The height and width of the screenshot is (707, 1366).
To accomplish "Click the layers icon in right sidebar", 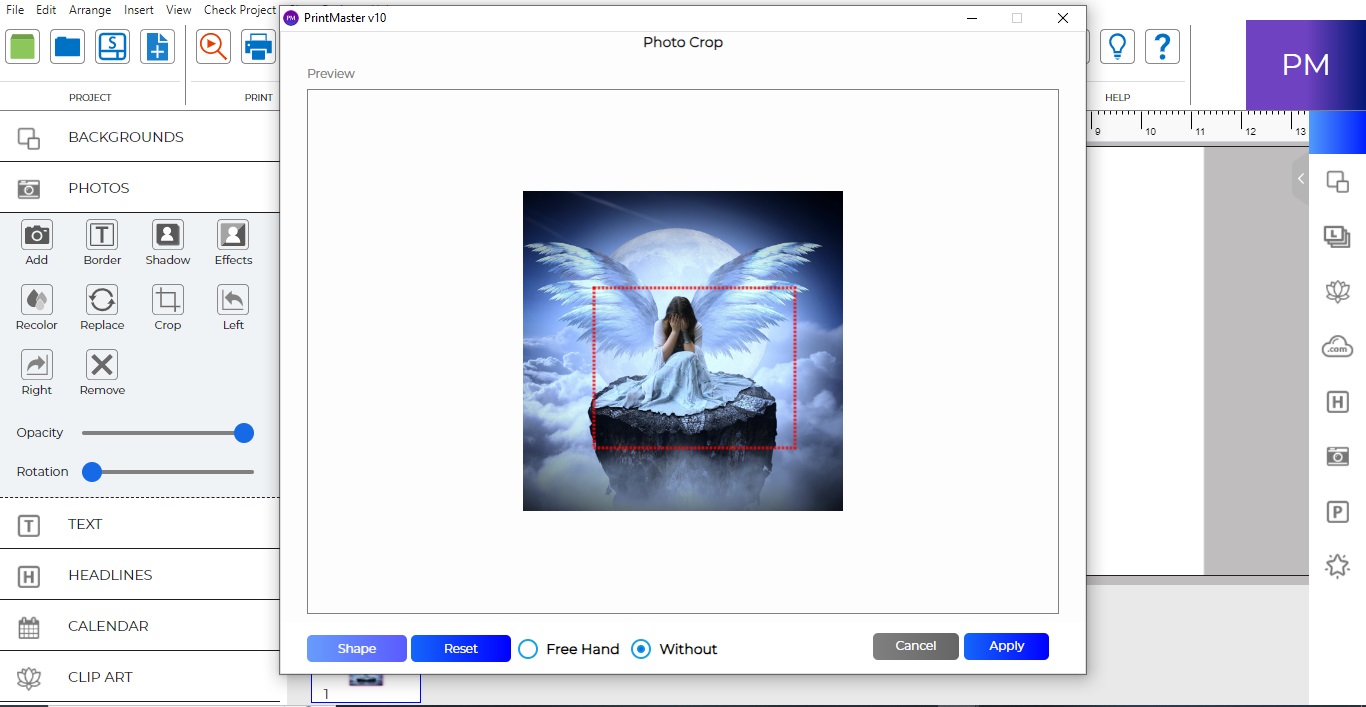I will click(x=1337, y=237).
